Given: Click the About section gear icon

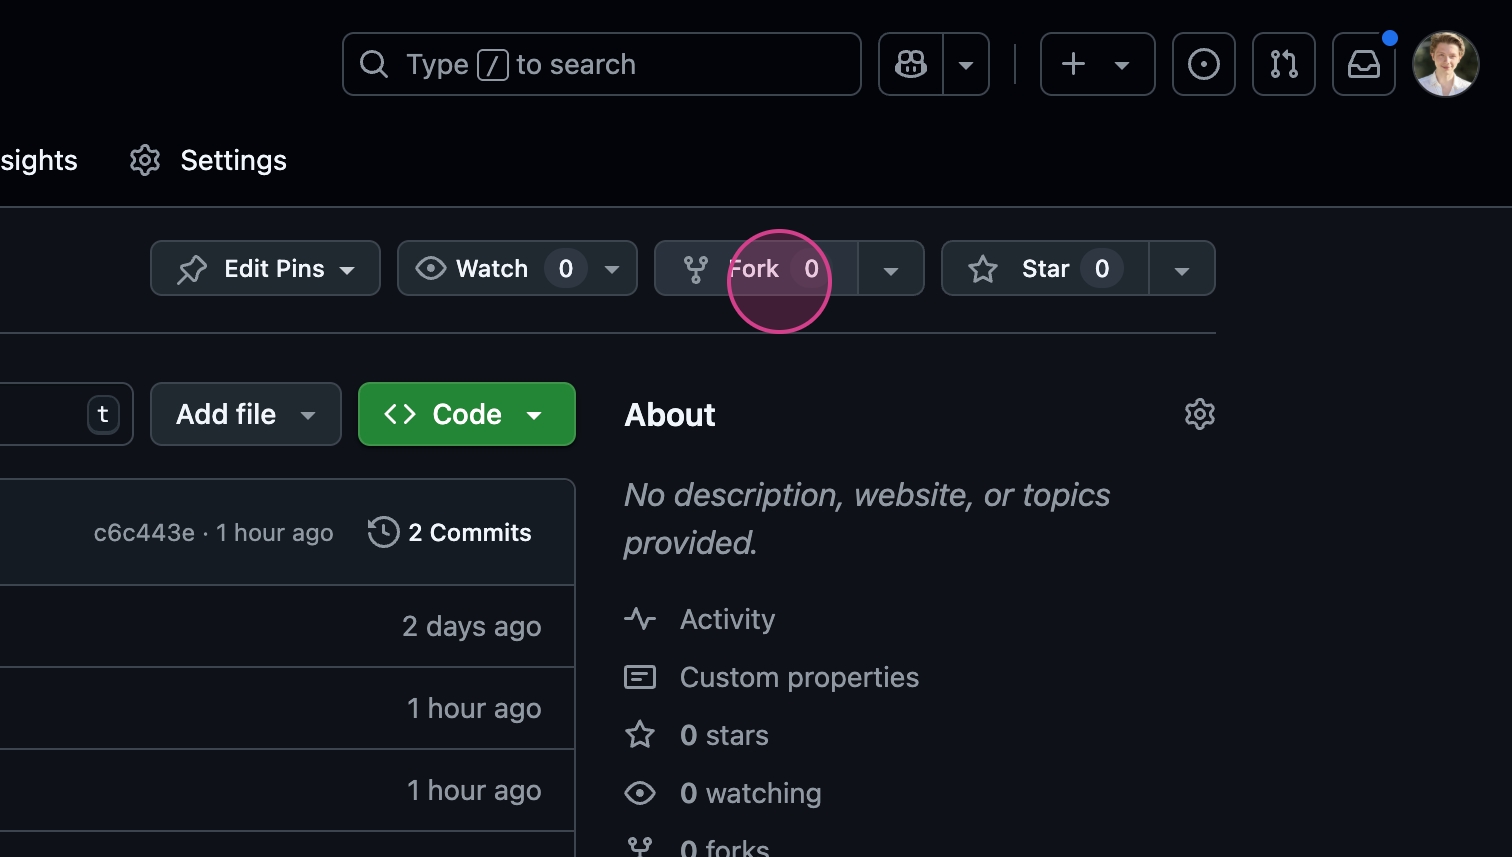Looking at the screenshot, I should coord(1199,414).
